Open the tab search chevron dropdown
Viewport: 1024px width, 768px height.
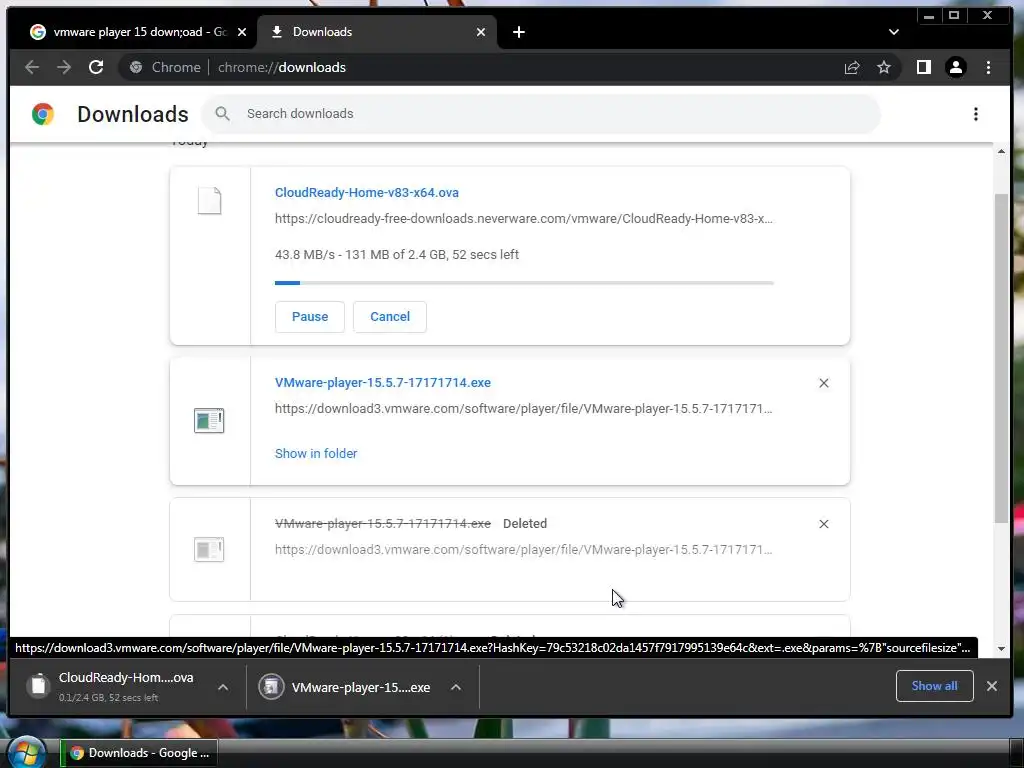pyautogui.click(x=894, y=32)
